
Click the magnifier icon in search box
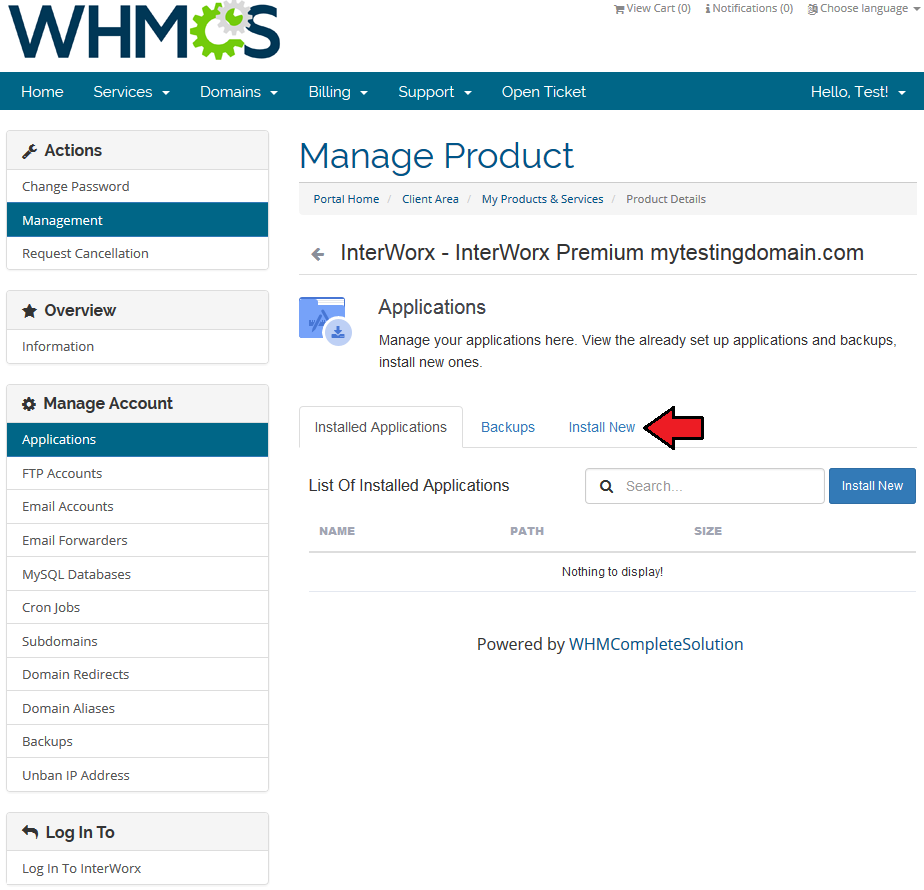point(606,486)
